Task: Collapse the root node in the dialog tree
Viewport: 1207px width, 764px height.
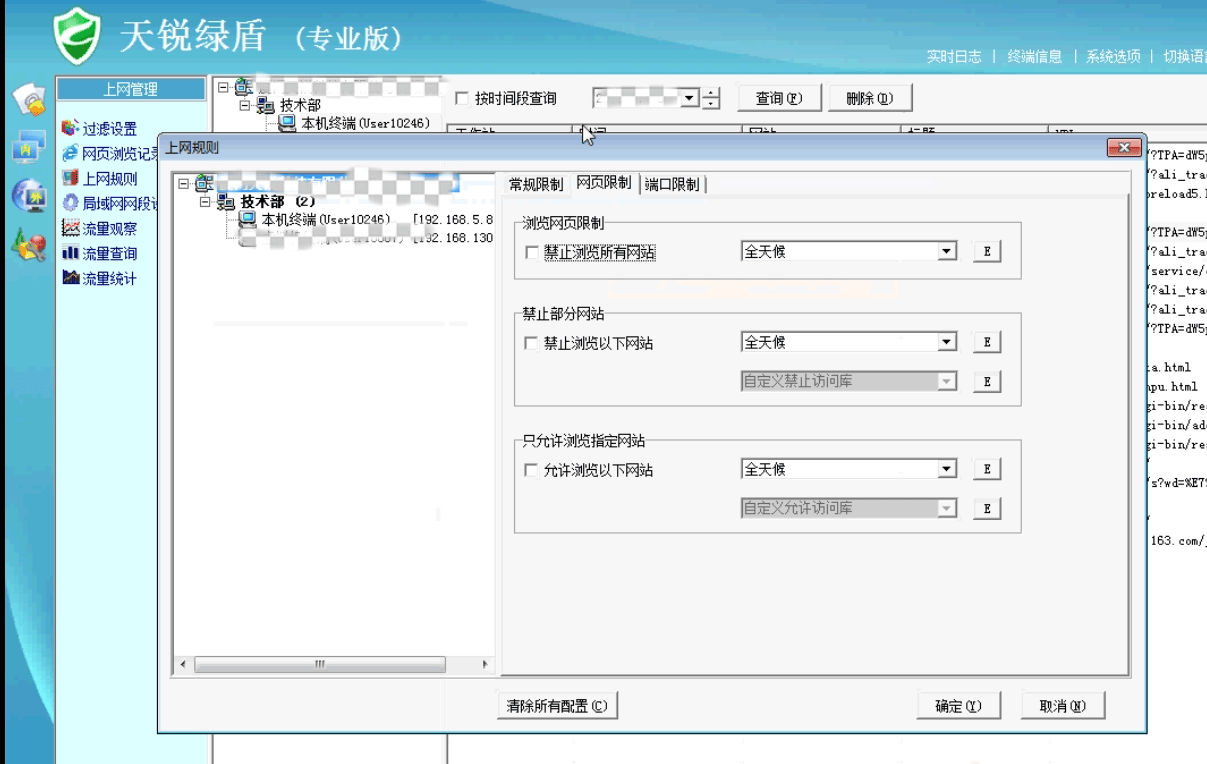Action: pyautogui.click(x=183, y=184)
